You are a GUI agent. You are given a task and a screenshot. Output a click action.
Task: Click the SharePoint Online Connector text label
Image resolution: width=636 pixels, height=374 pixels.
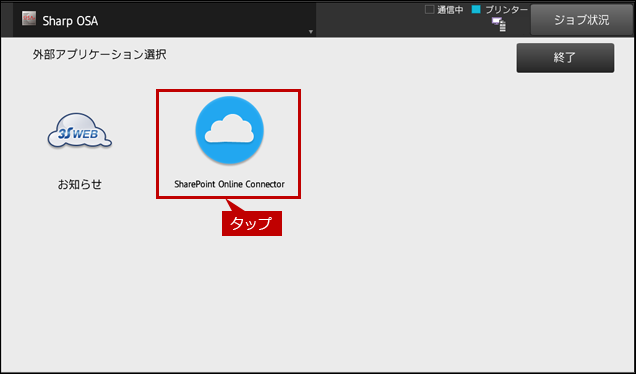pyautogui.click(x=230, y=184)
